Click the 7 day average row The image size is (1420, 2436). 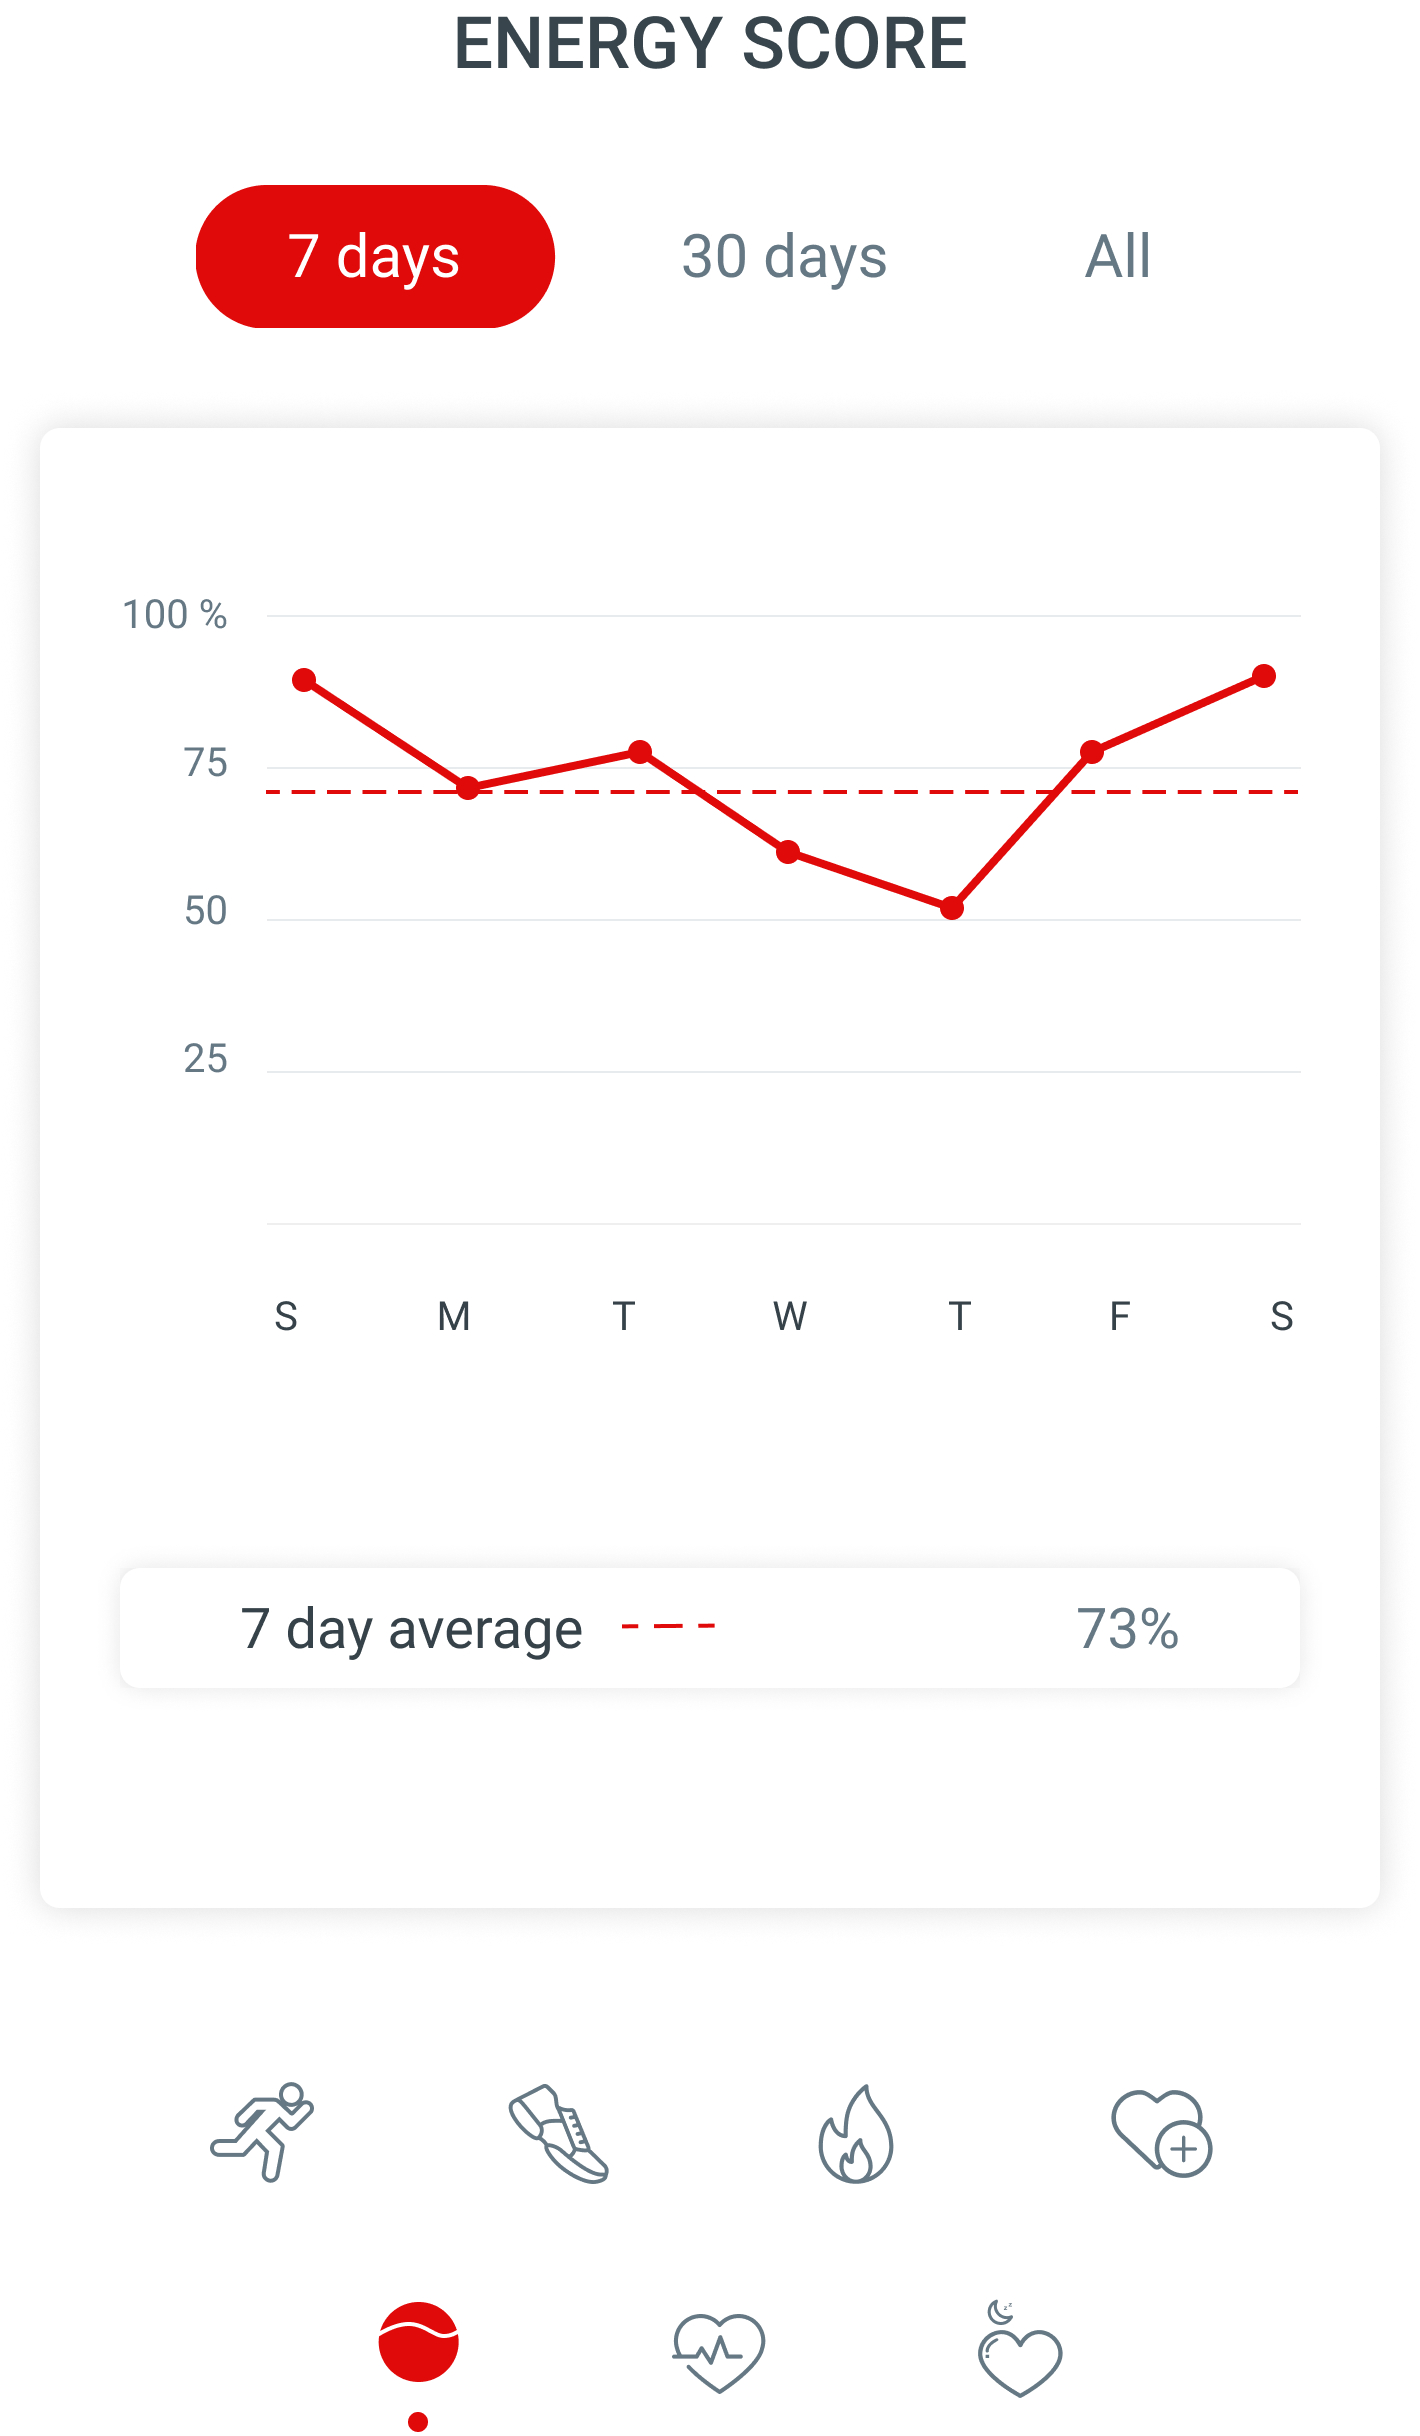tap(710, 1628)
